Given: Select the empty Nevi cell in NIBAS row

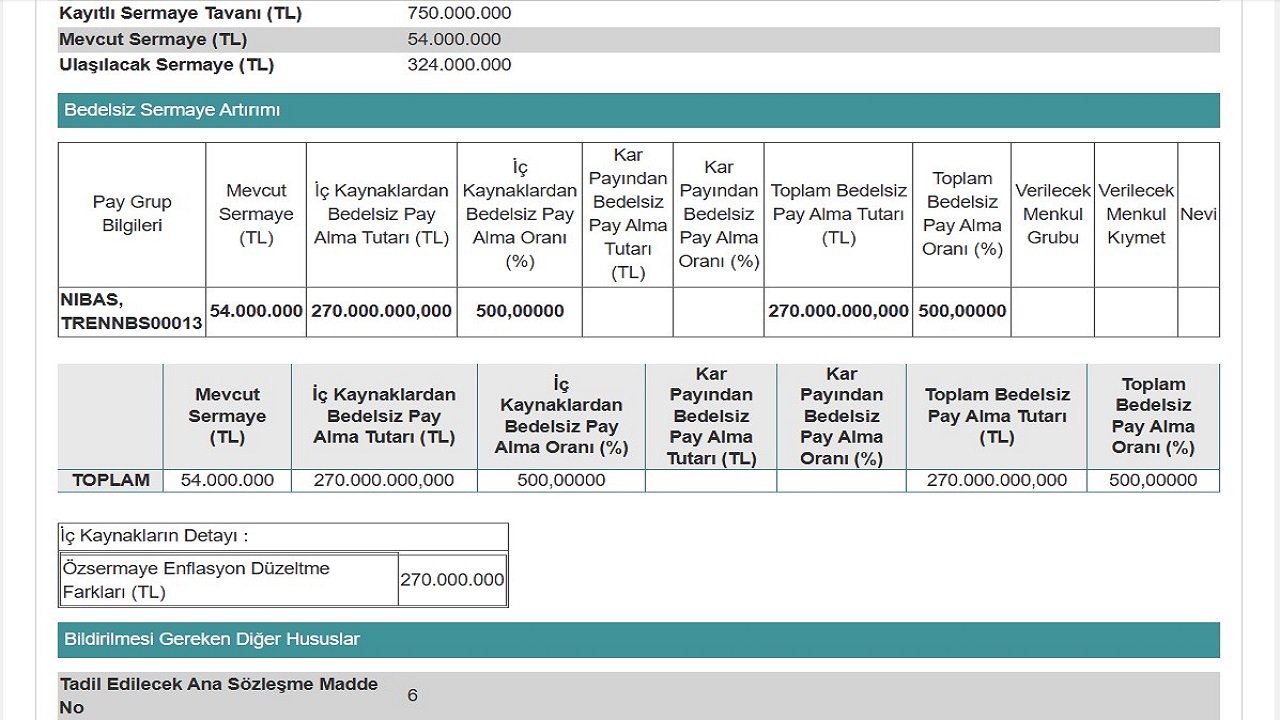Looking at the screenshot, I should (1198, 312).
